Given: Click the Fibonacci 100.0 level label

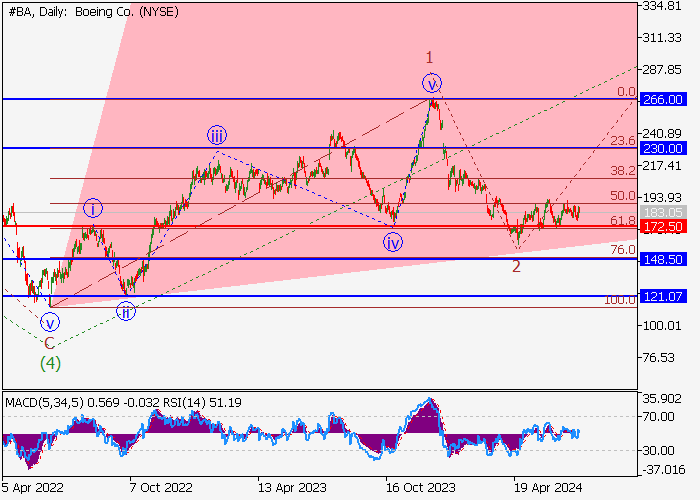Looking at the screenshot, I should click(620, 300).
